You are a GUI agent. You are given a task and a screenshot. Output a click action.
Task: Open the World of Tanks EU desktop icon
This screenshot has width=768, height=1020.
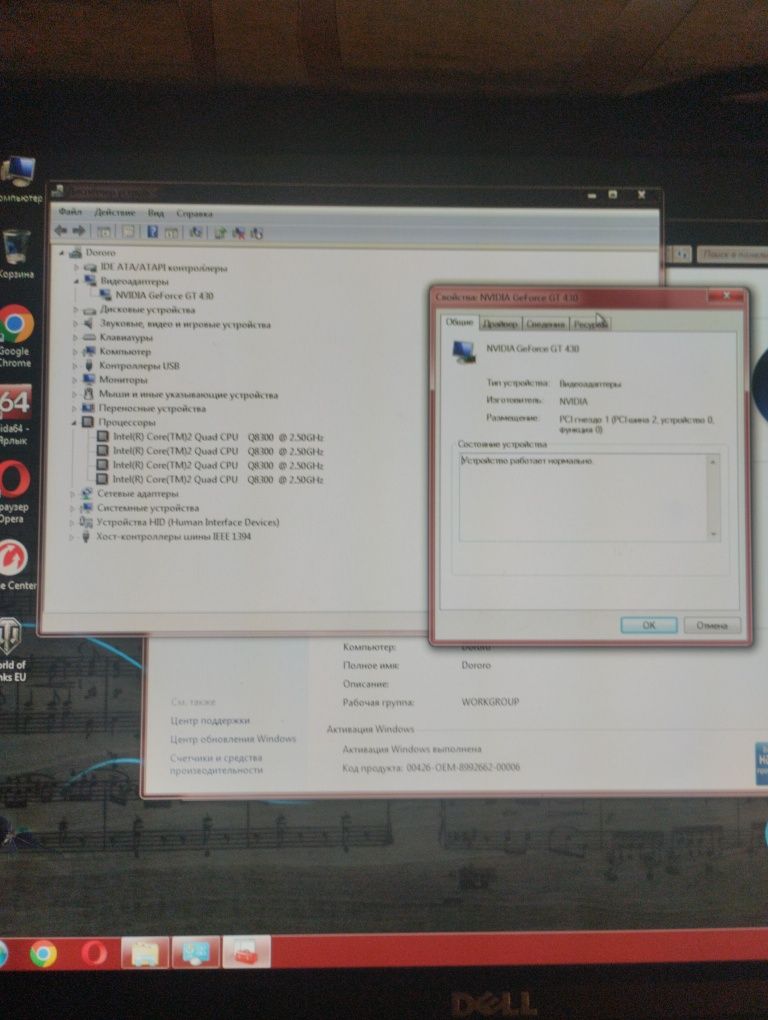pos(13,650)
